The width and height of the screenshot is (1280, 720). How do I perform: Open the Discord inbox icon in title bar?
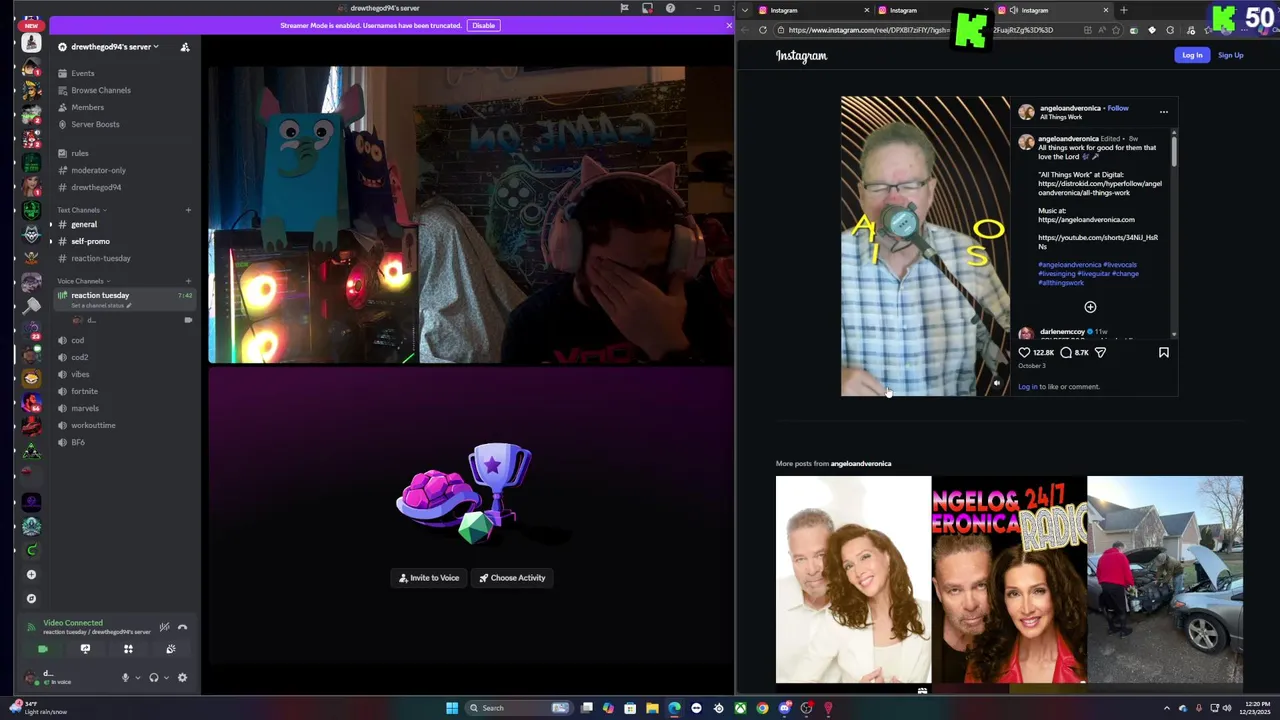pos(647,8)
